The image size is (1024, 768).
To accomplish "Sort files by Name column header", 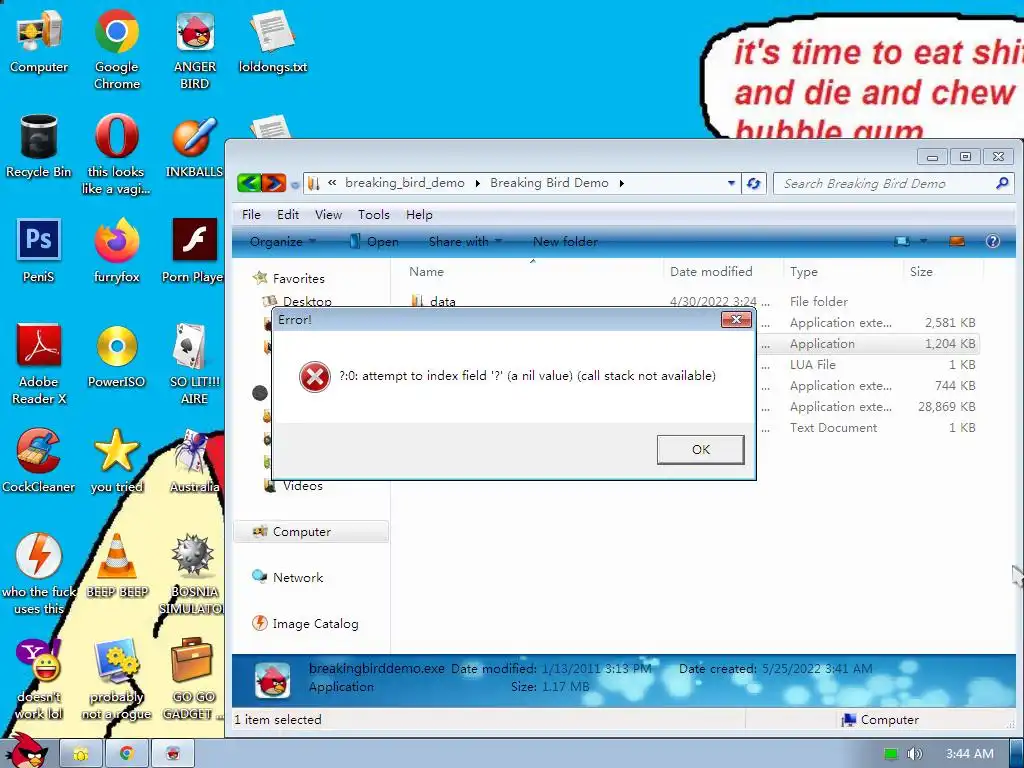I will click(532, 272).
